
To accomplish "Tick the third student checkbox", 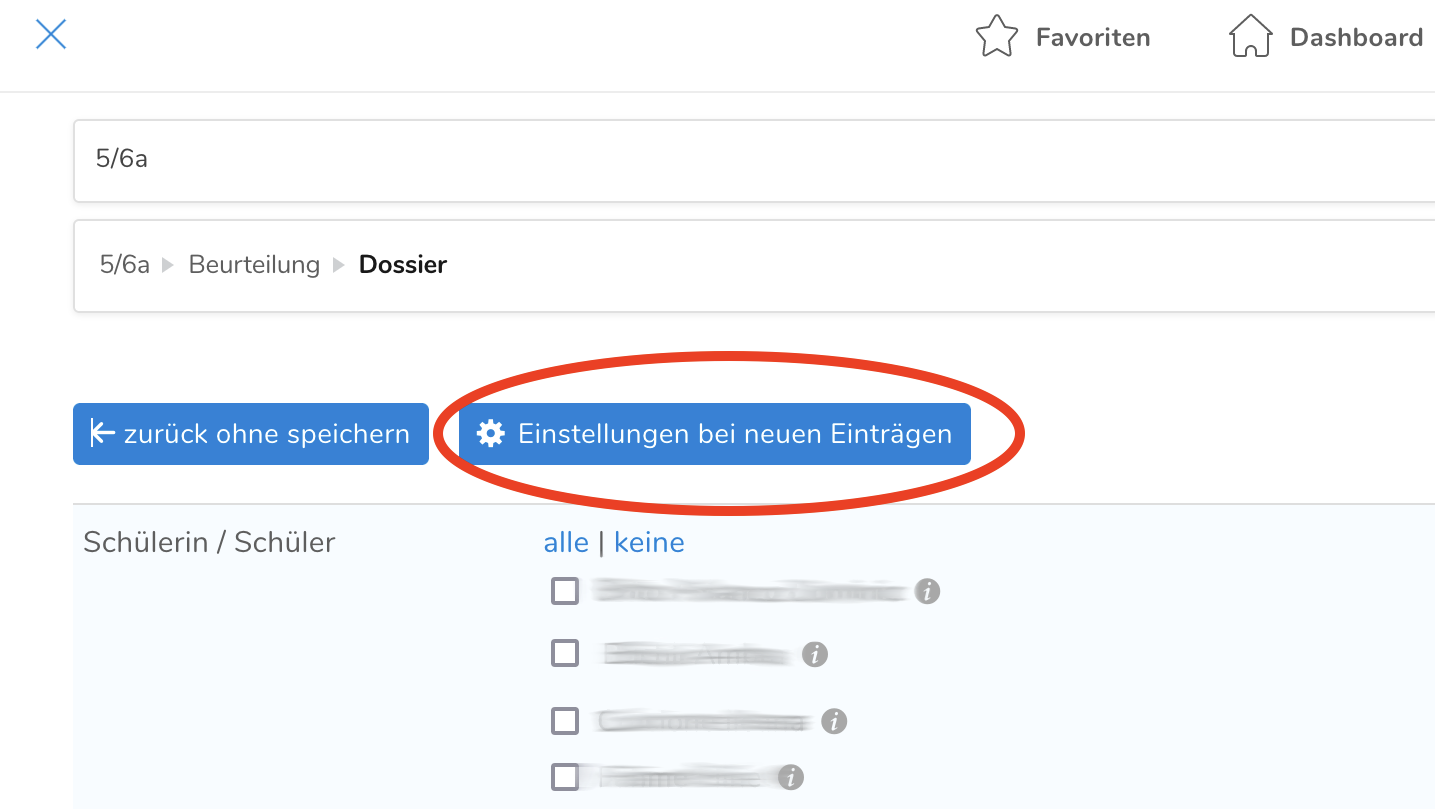I will (565, 720).
